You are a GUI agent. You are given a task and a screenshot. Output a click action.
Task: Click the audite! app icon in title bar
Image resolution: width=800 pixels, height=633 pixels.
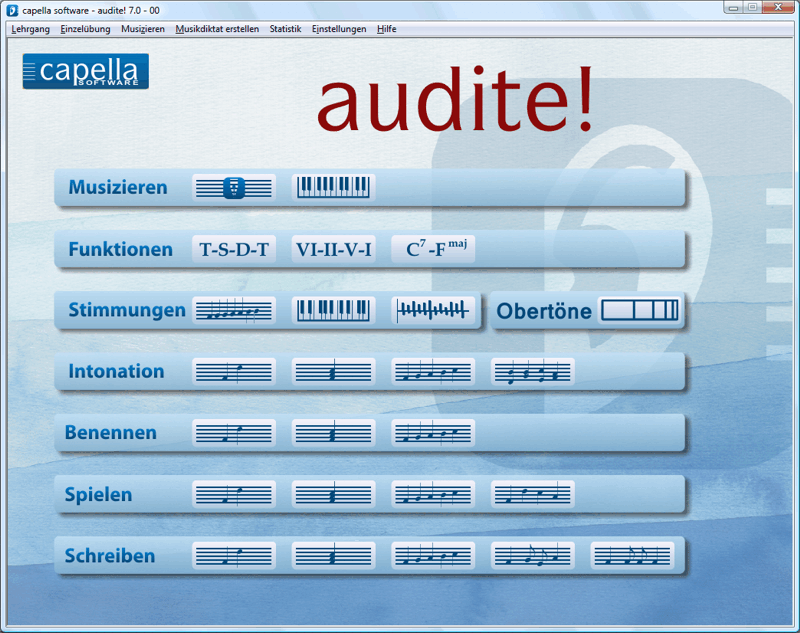(x=12, y=10)
